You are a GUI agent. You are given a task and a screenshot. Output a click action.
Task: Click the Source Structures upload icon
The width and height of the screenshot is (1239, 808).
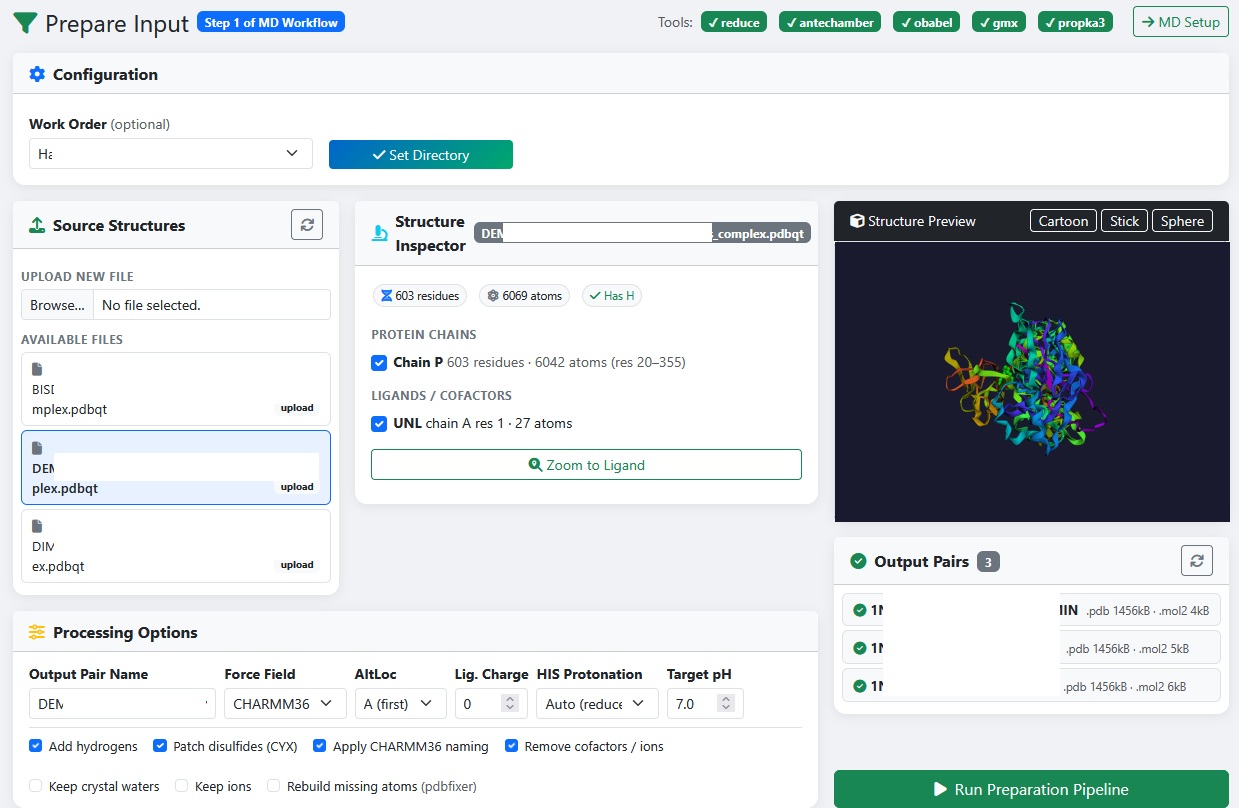point(37,225)
